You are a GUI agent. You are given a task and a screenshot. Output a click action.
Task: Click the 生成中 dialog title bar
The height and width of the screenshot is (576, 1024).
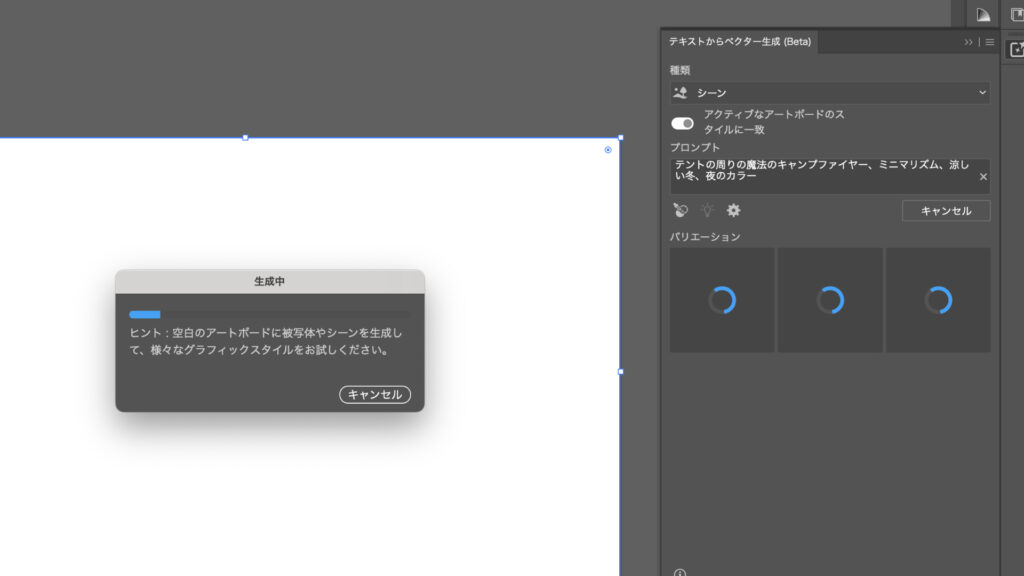coord(268,278)
